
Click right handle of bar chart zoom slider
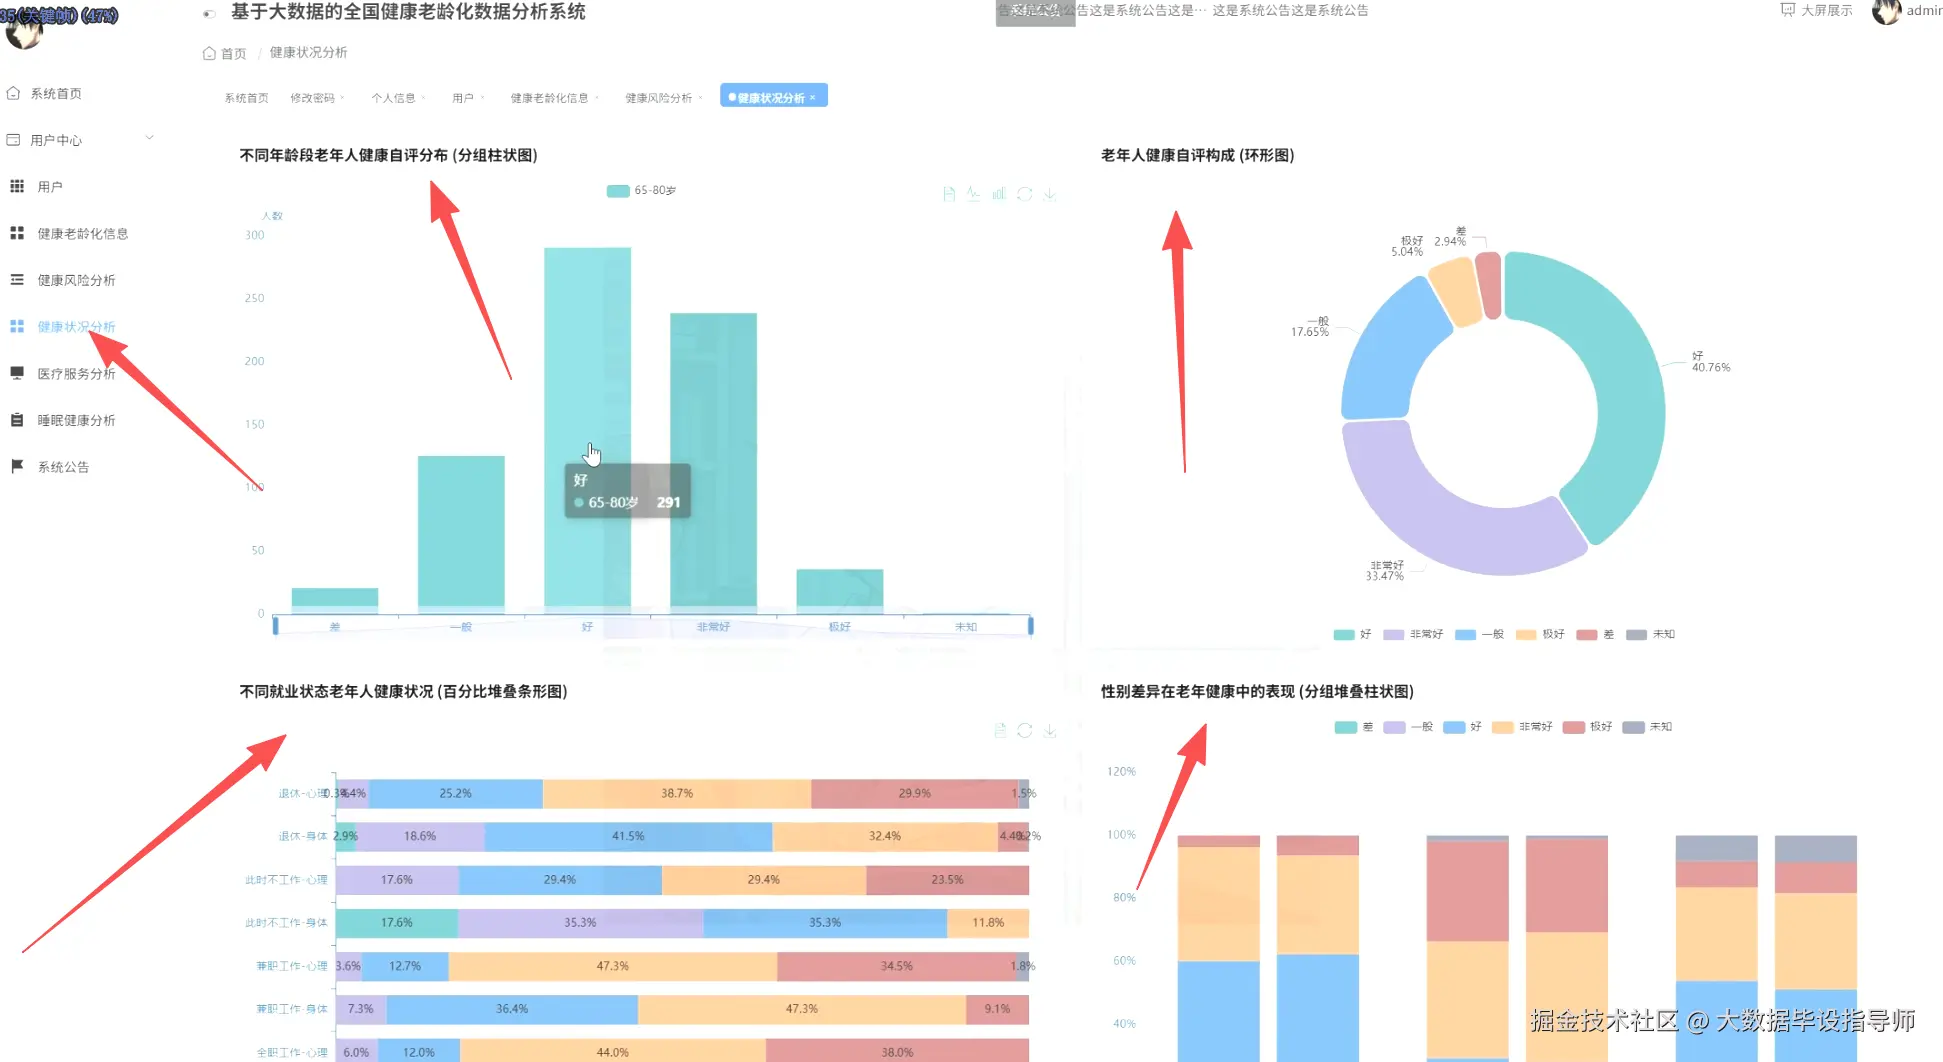tap(1030, 626)
